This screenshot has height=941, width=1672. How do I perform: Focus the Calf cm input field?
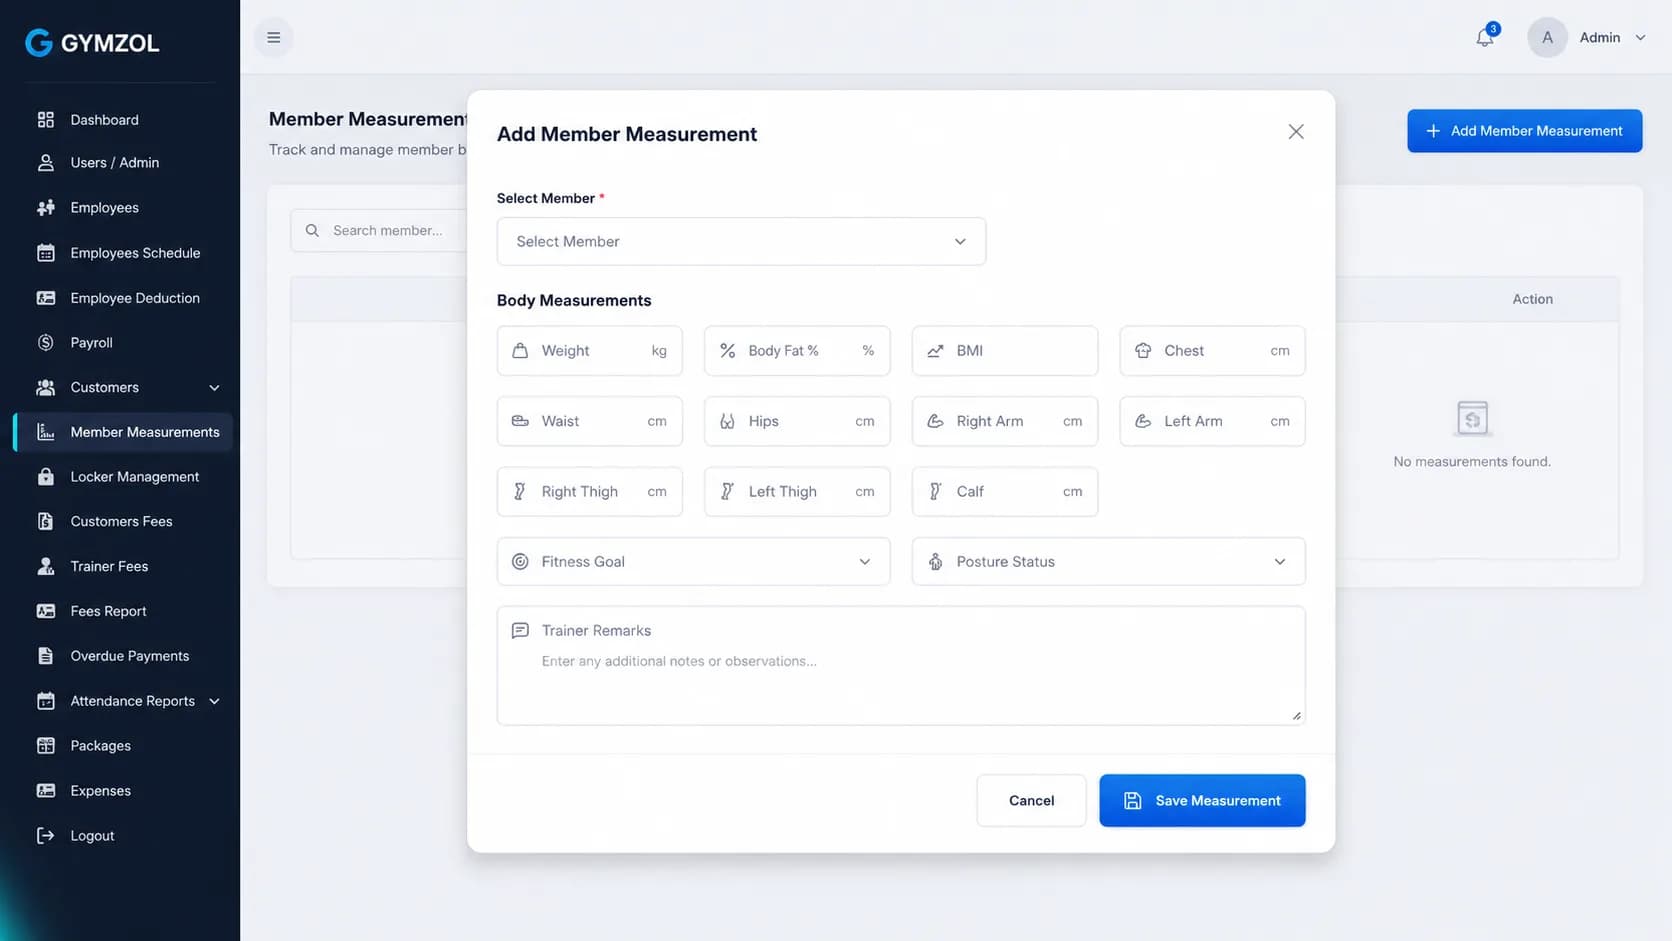coord(1005,492)
